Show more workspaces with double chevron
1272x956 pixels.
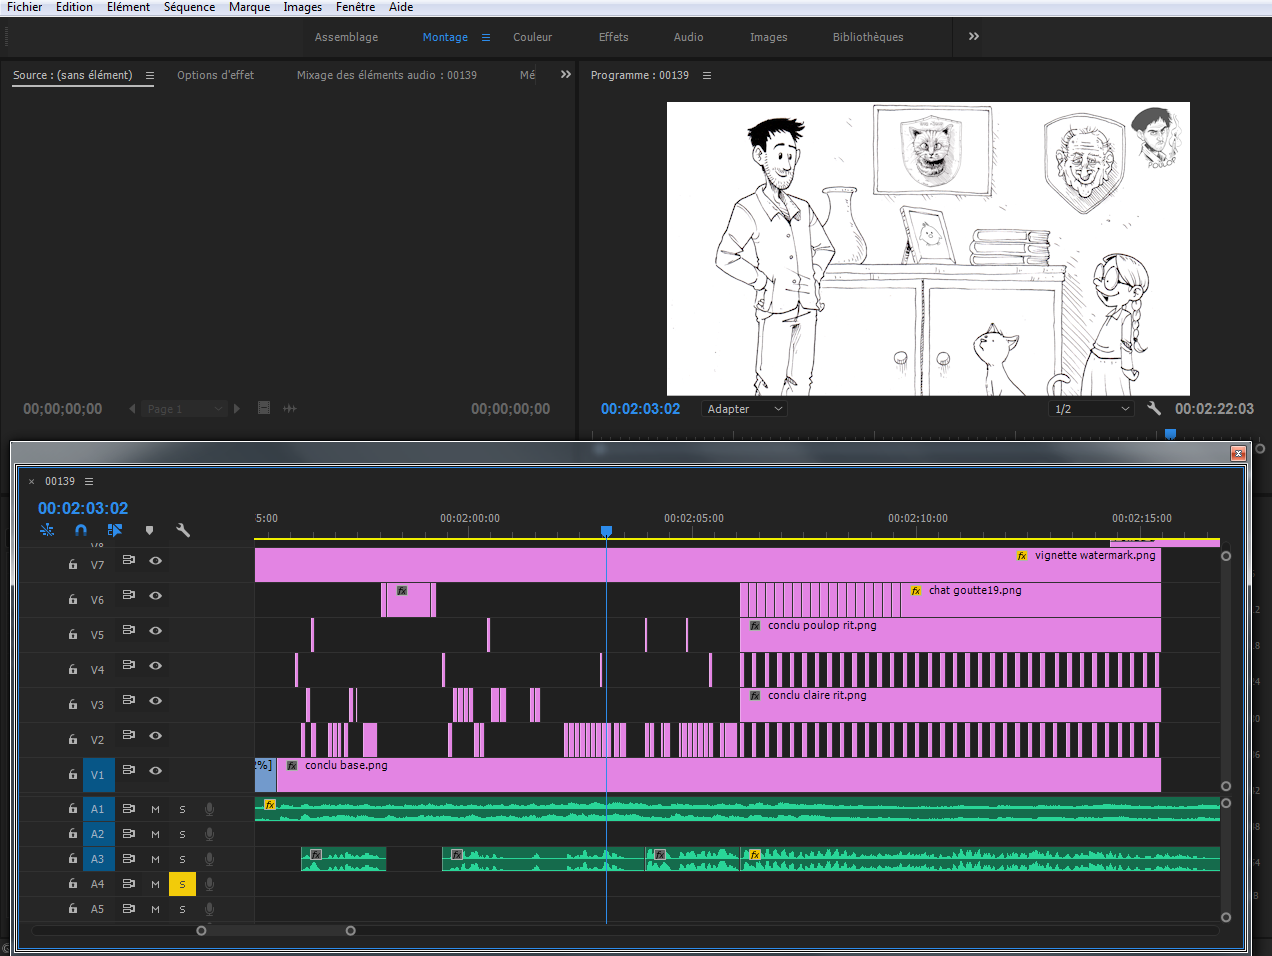tap(973, 37)
